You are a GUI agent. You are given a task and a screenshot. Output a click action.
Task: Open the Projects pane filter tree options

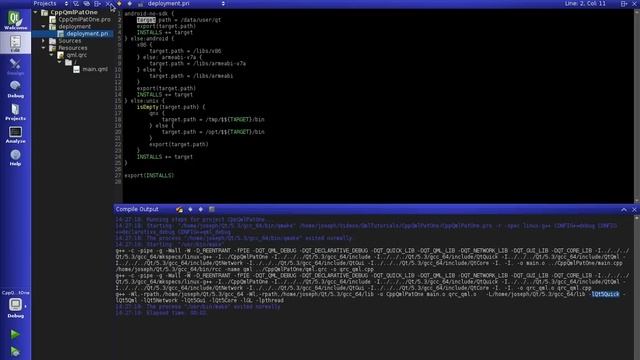pos(76,3)
